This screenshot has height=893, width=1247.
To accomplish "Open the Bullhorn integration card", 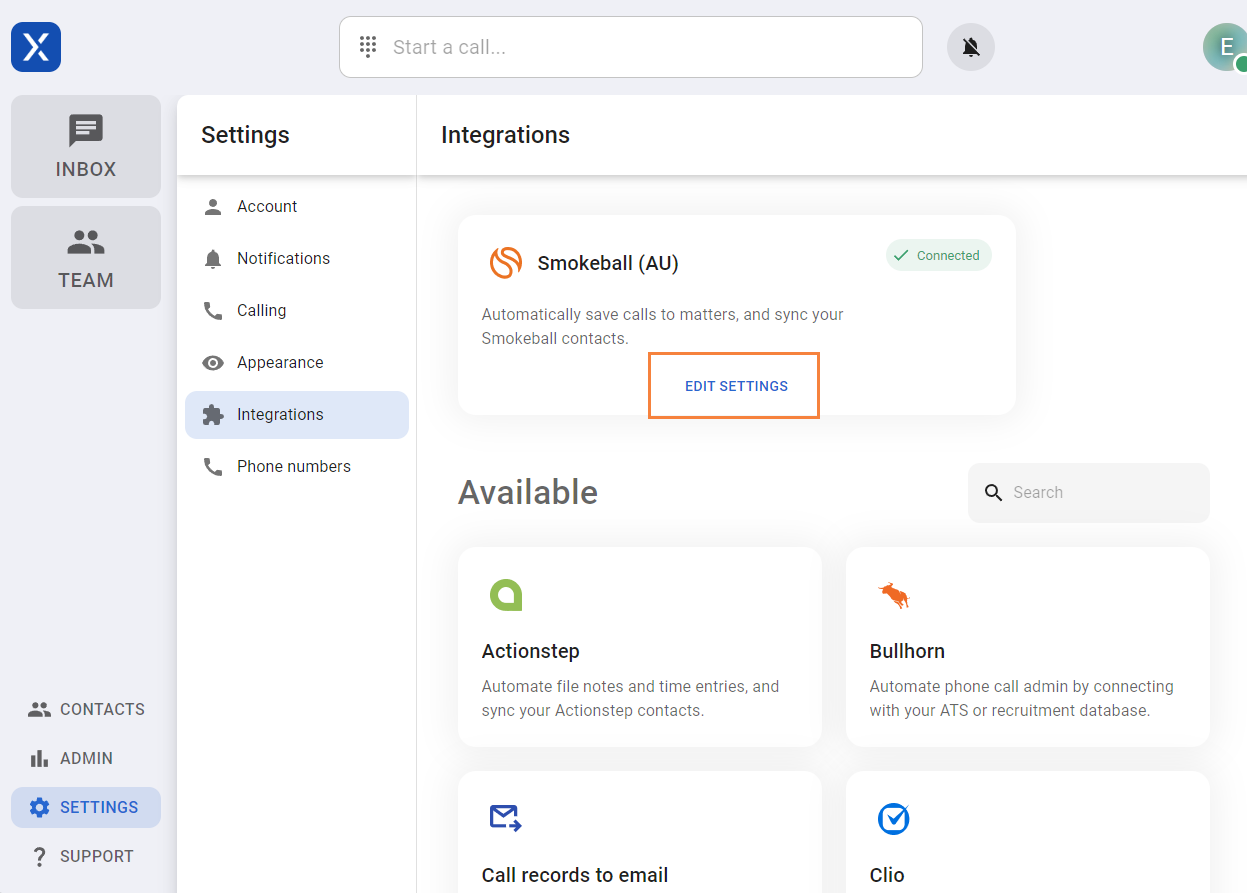I will 1028,647.
